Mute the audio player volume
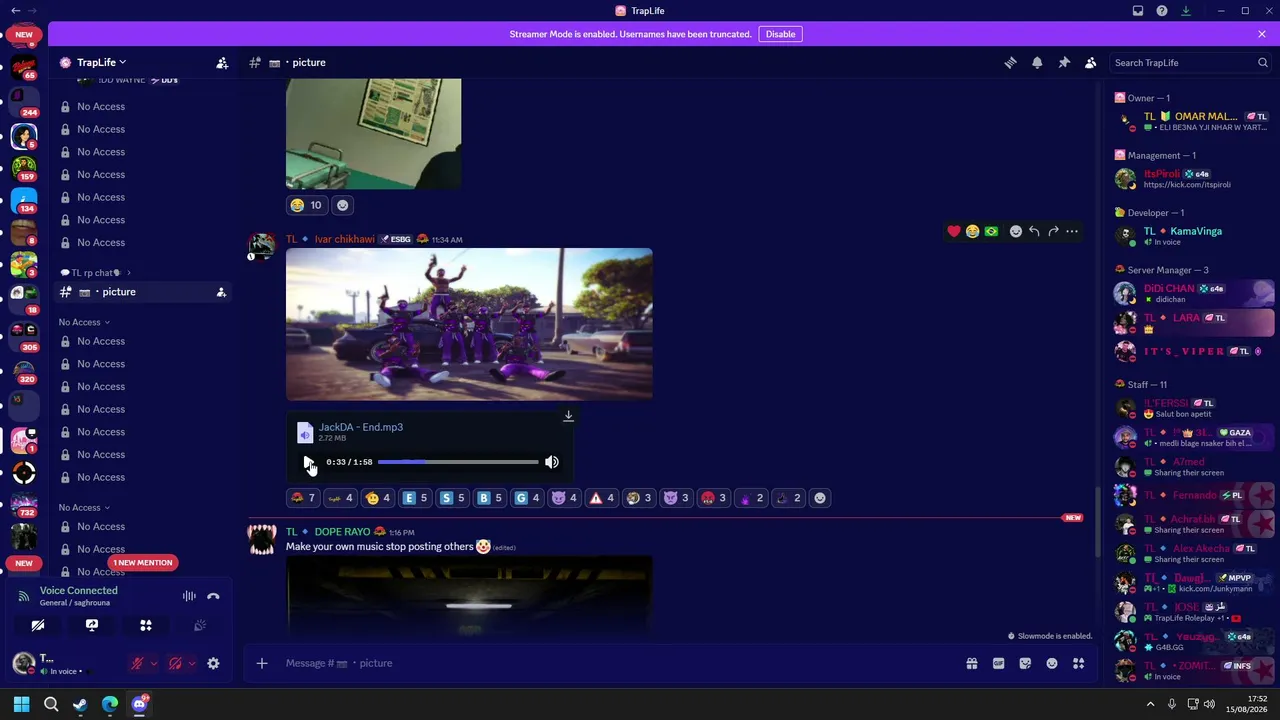This screenshot has width=1280, height=720. 552,462
